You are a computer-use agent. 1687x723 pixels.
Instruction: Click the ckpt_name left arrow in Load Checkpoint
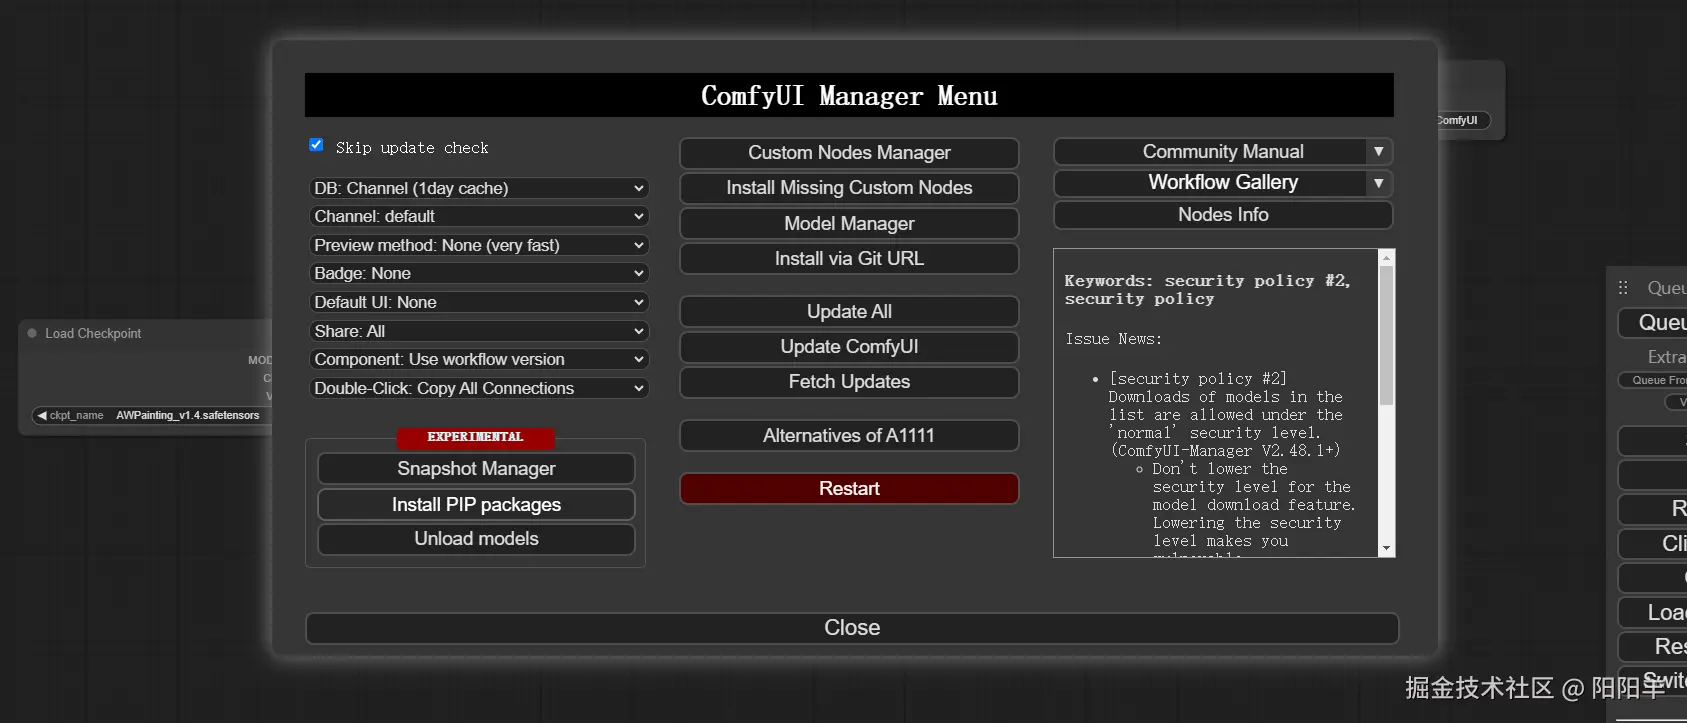(x=42, y=415)
